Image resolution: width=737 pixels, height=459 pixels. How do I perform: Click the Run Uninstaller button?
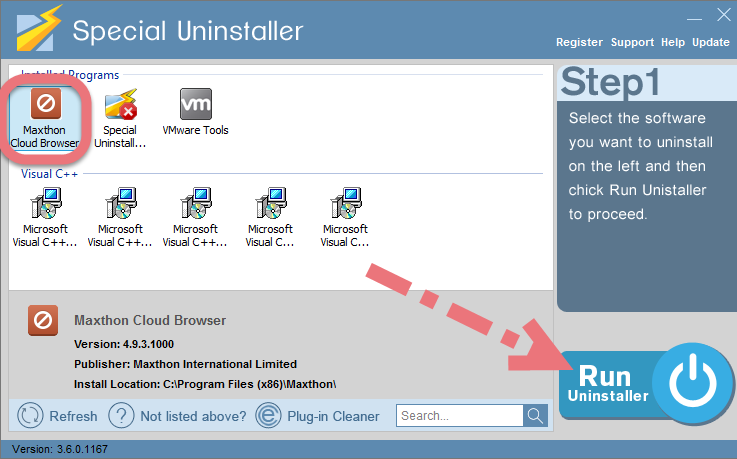pyautogui.click(x=646, y=384)
